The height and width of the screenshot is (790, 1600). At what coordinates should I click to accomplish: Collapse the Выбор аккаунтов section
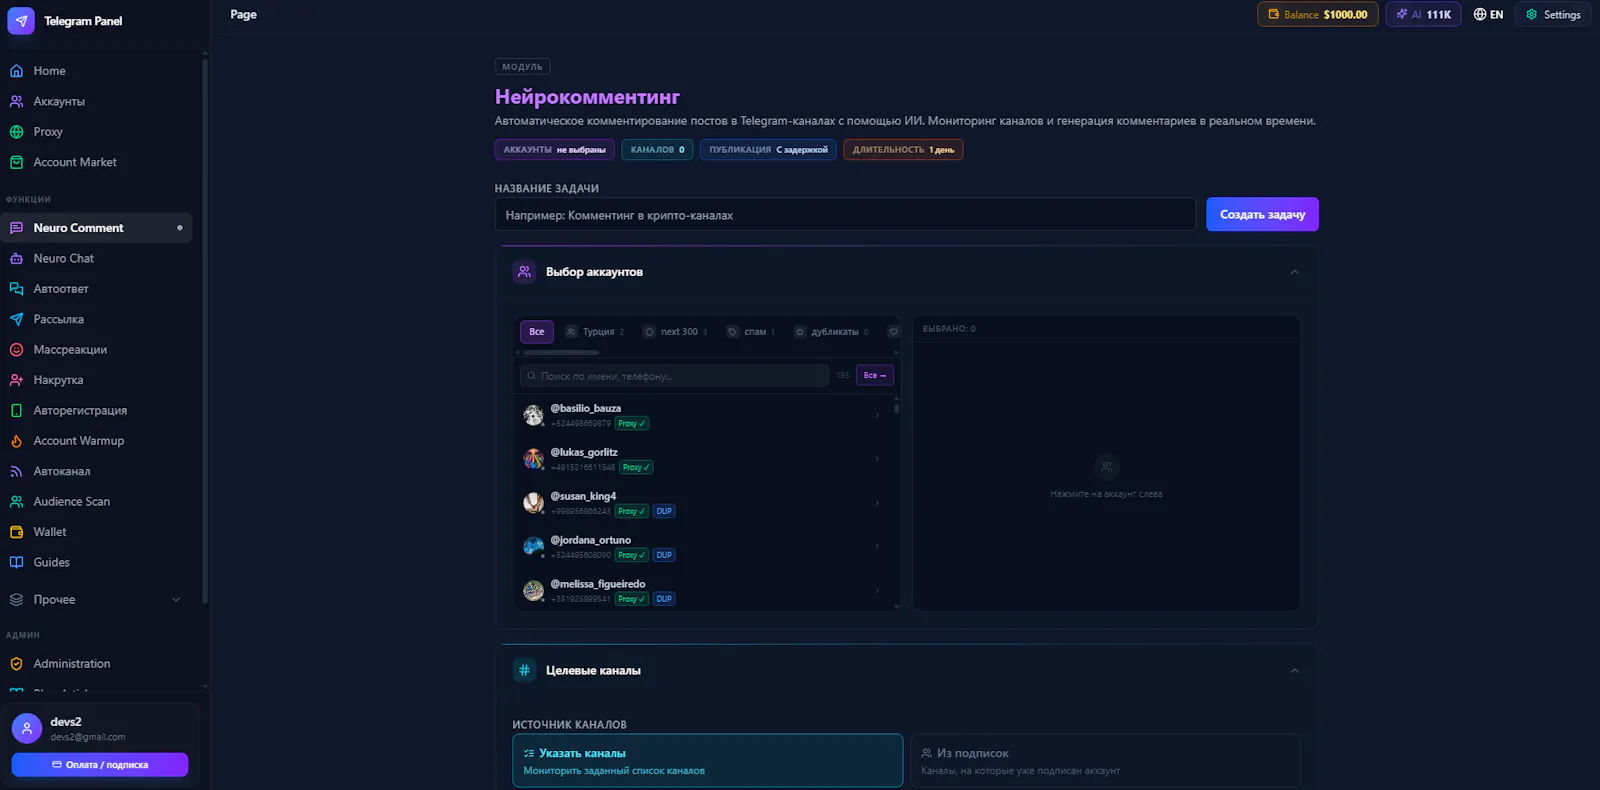[x=1294, y=272]
